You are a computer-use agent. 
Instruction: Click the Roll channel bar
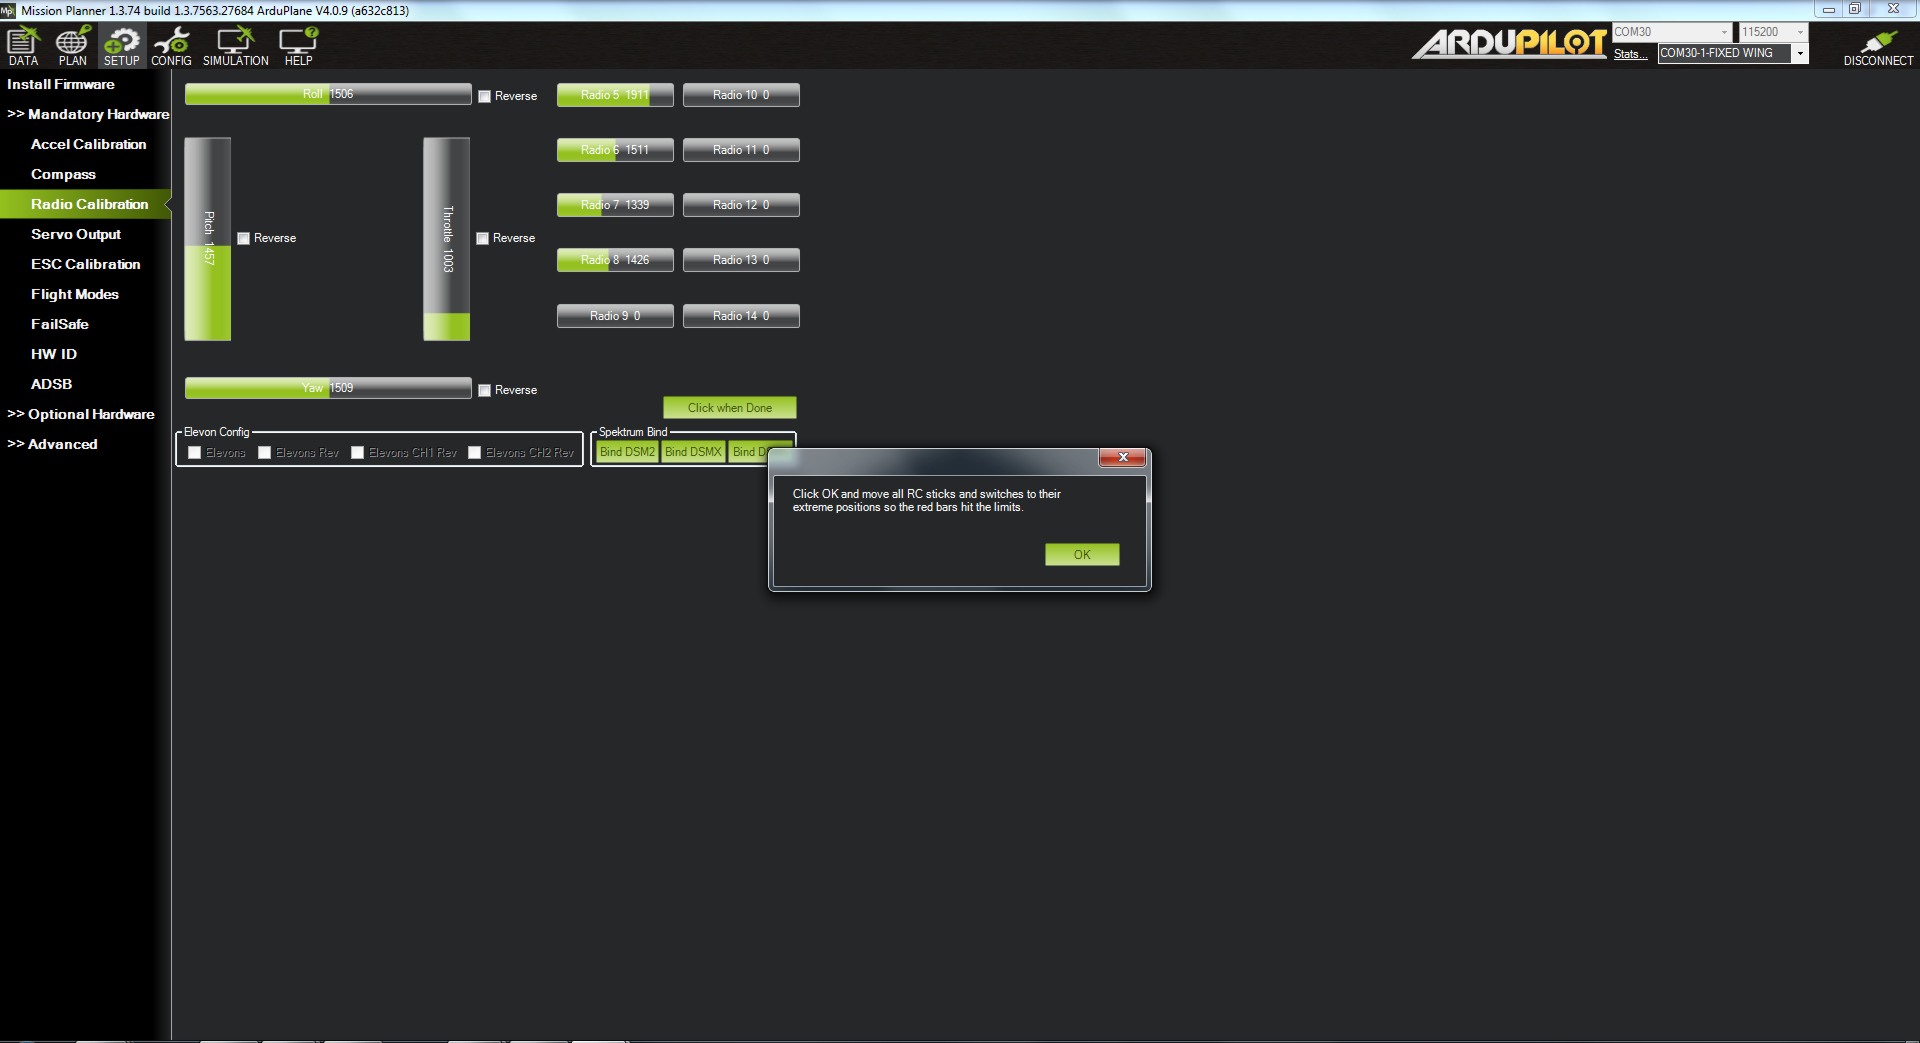[x=328, y=94]
